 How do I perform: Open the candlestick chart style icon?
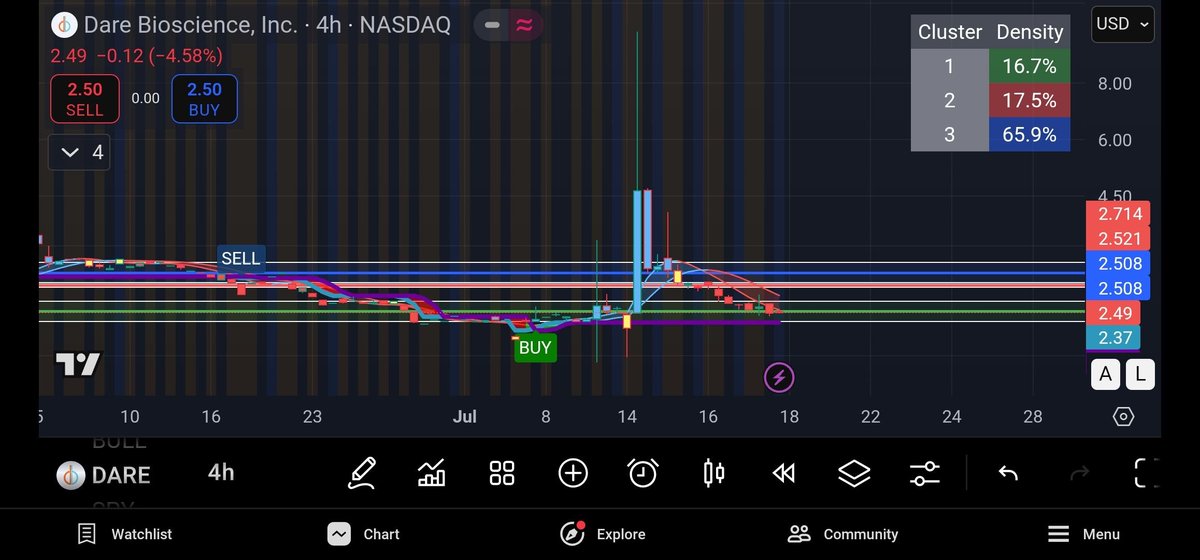point(714,473)
